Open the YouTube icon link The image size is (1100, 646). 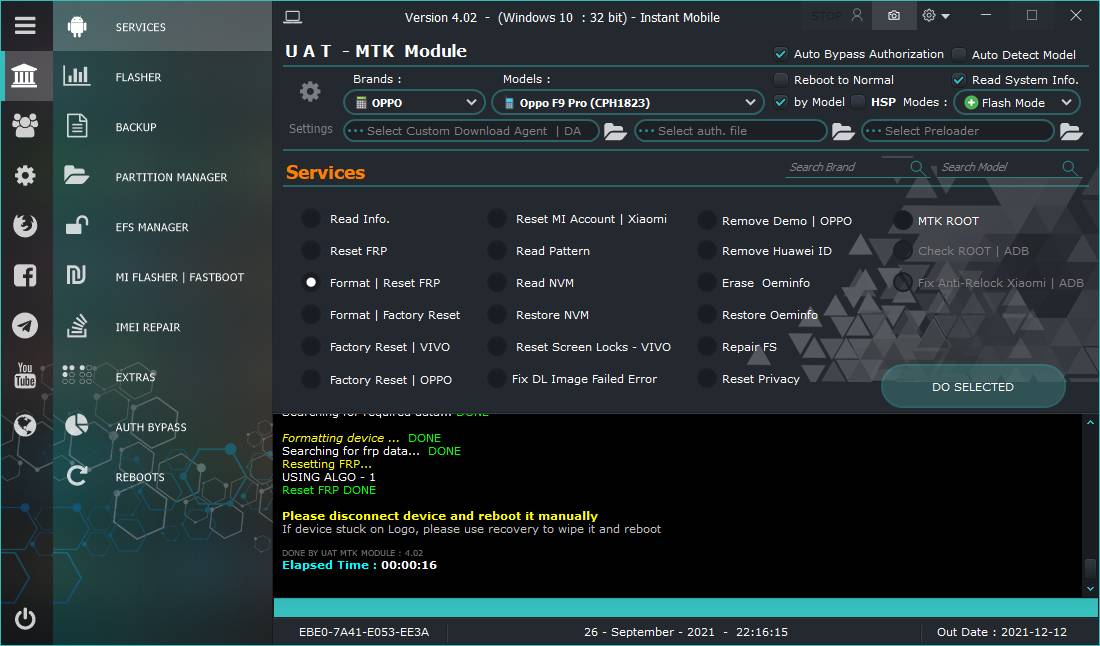25,375
